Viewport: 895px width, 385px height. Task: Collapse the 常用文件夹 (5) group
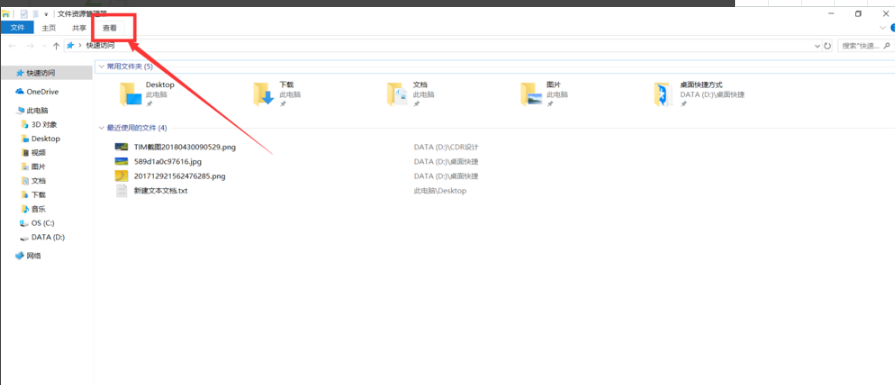102,67
